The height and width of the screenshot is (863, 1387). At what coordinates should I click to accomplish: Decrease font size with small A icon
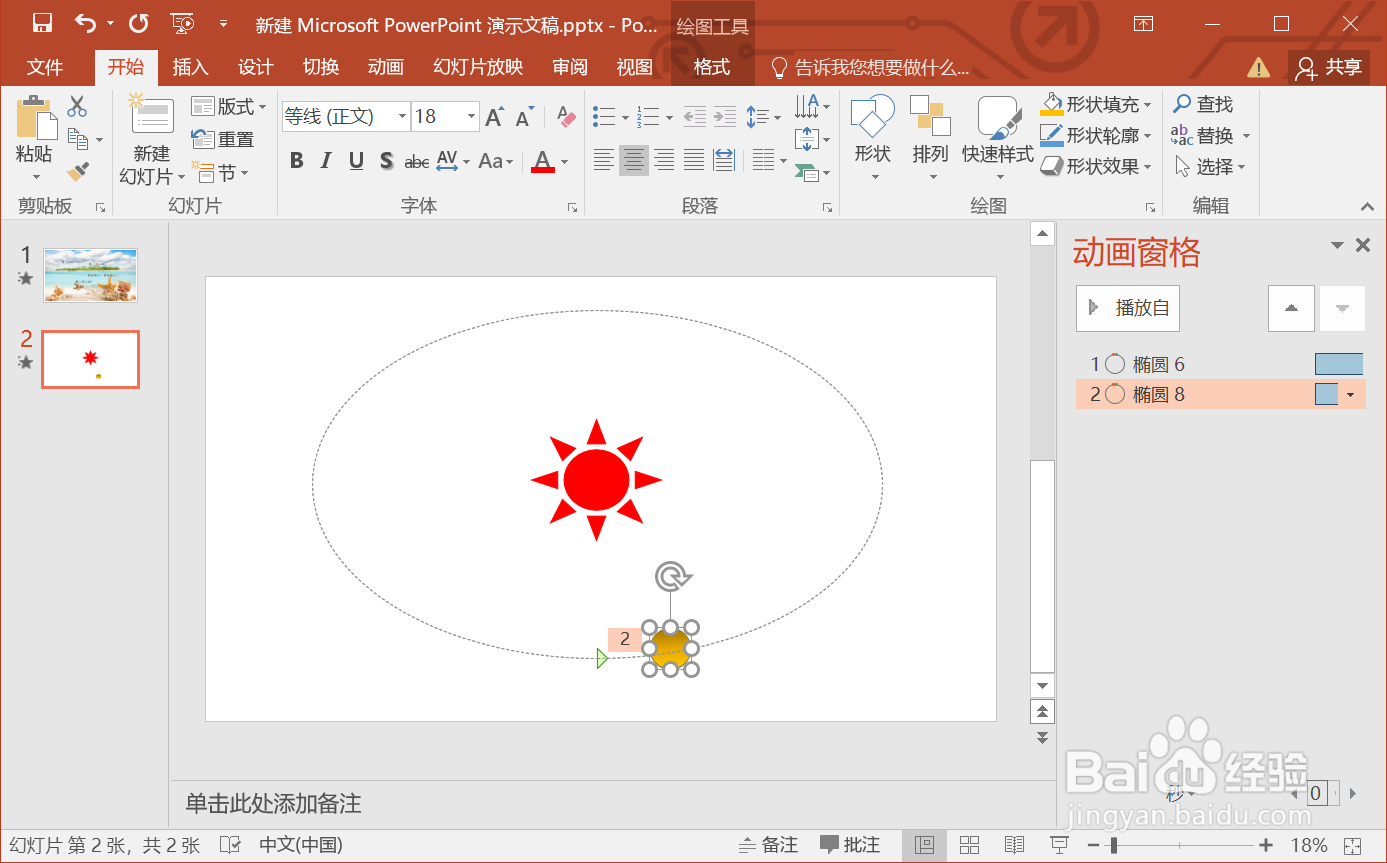click(525, 117)
